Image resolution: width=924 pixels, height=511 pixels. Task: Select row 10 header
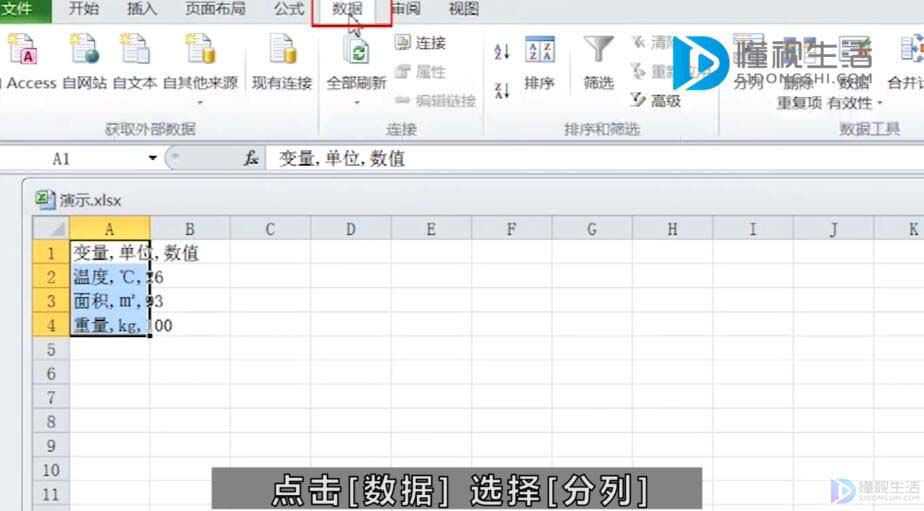click(x=51, y=470)
